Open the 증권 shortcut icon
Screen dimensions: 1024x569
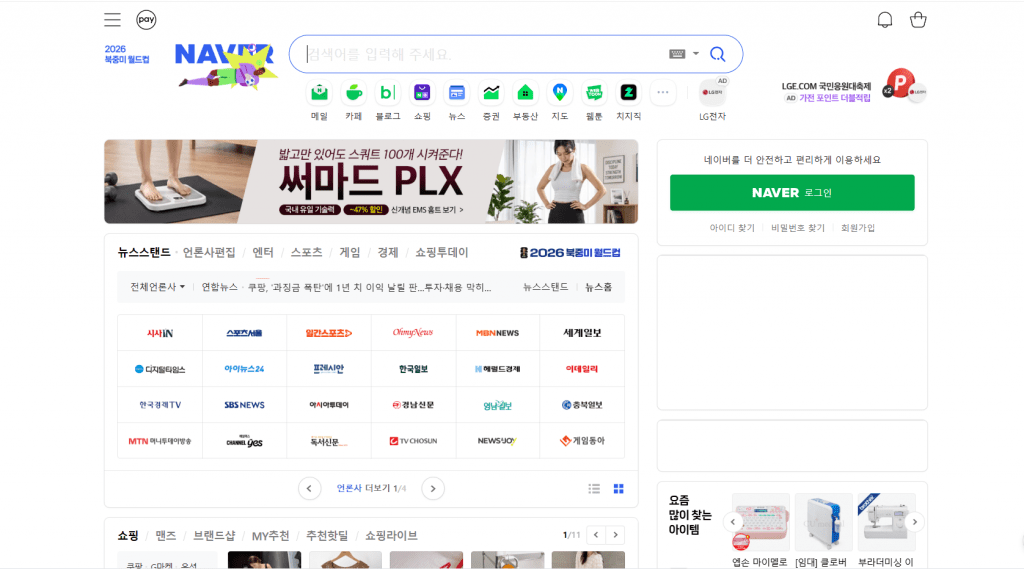click(491, 93)
